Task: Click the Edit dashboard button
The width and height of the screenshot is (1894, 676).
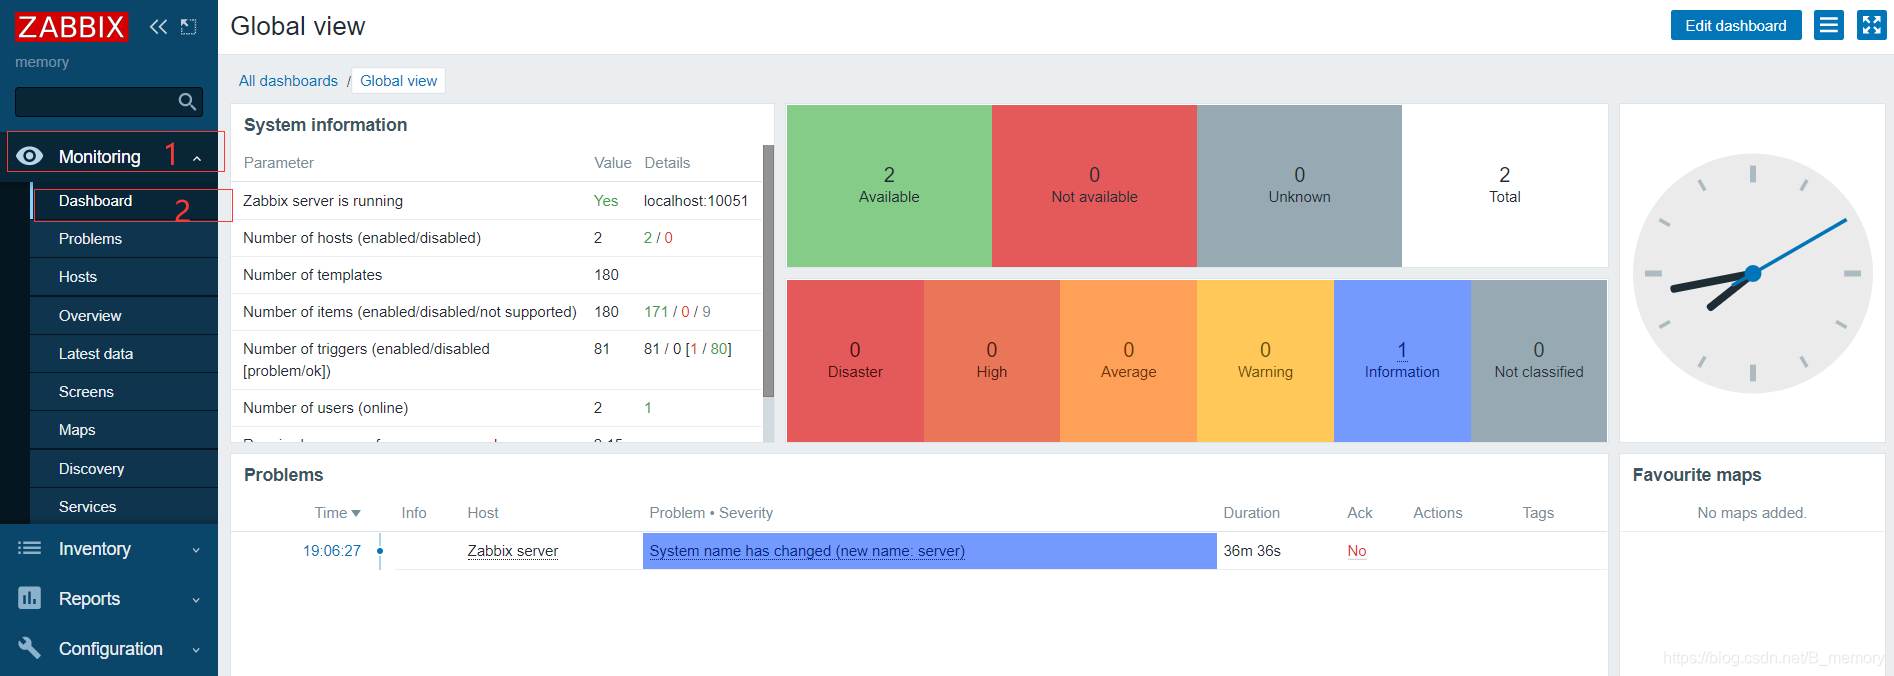Action: pyautogui.click(x=1736, y=25)
